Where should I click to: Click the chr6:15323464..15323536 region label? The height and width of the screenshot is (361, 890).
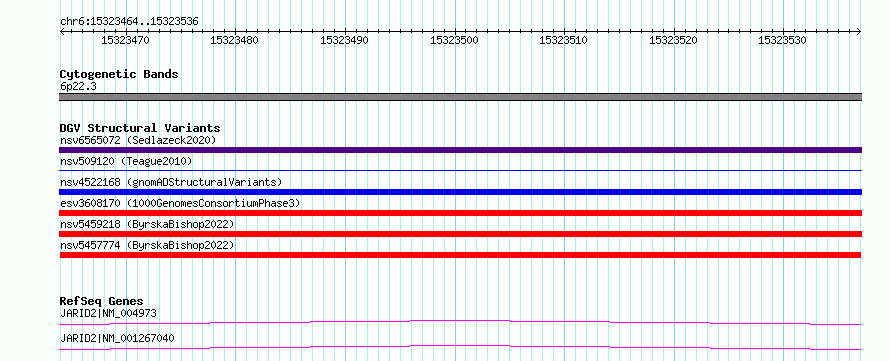pos(129,22)
